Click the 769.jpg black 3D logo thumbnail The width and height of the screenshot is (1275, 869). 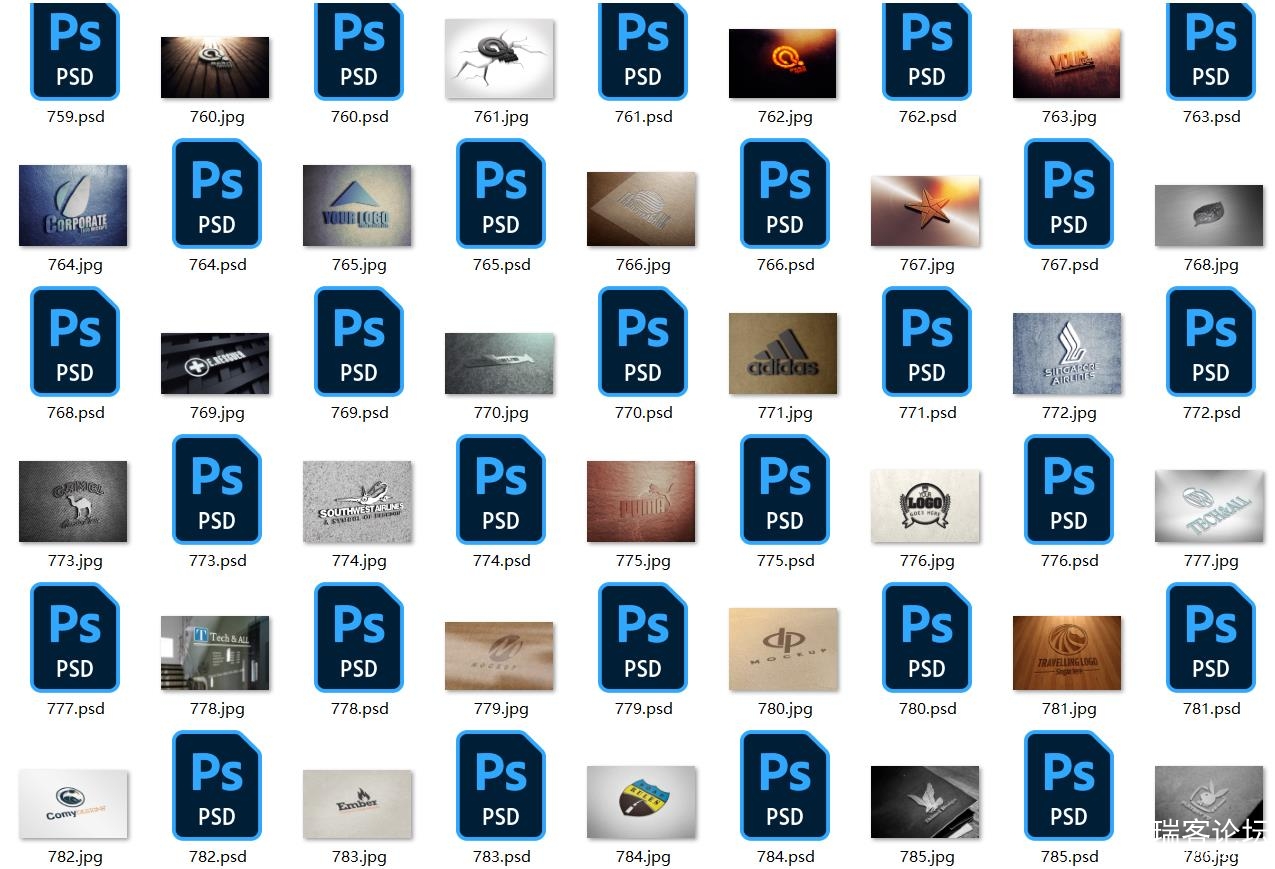click(x=215, y=363)
